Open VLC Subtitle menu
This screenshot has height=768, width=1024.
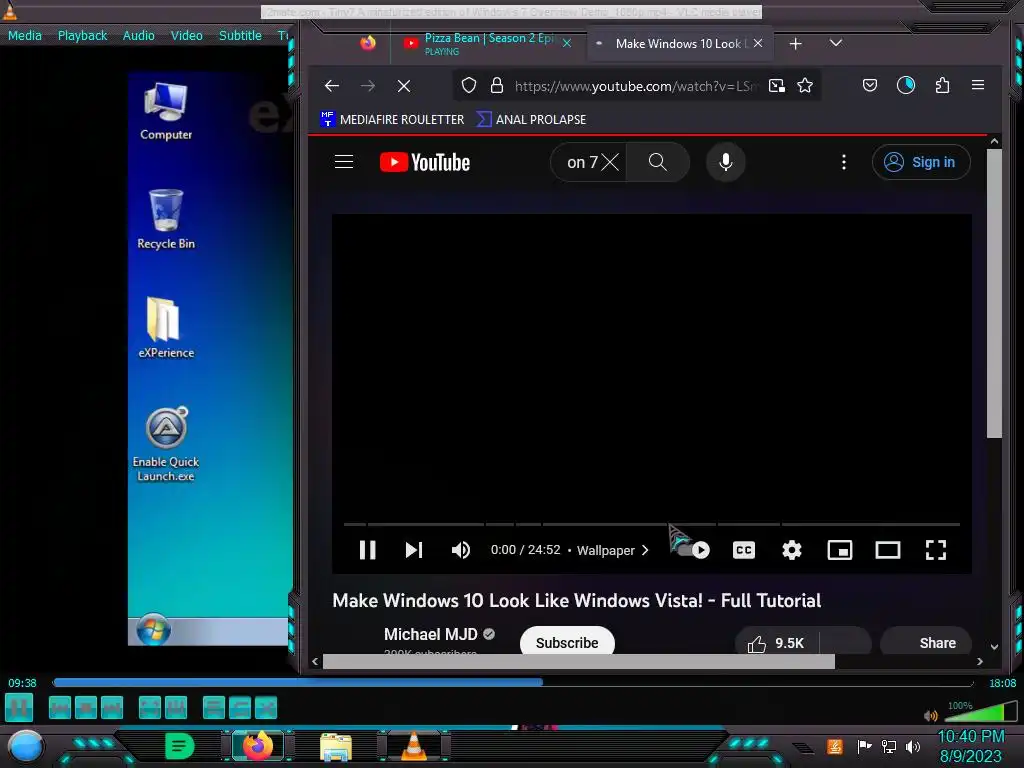[240, 35]
